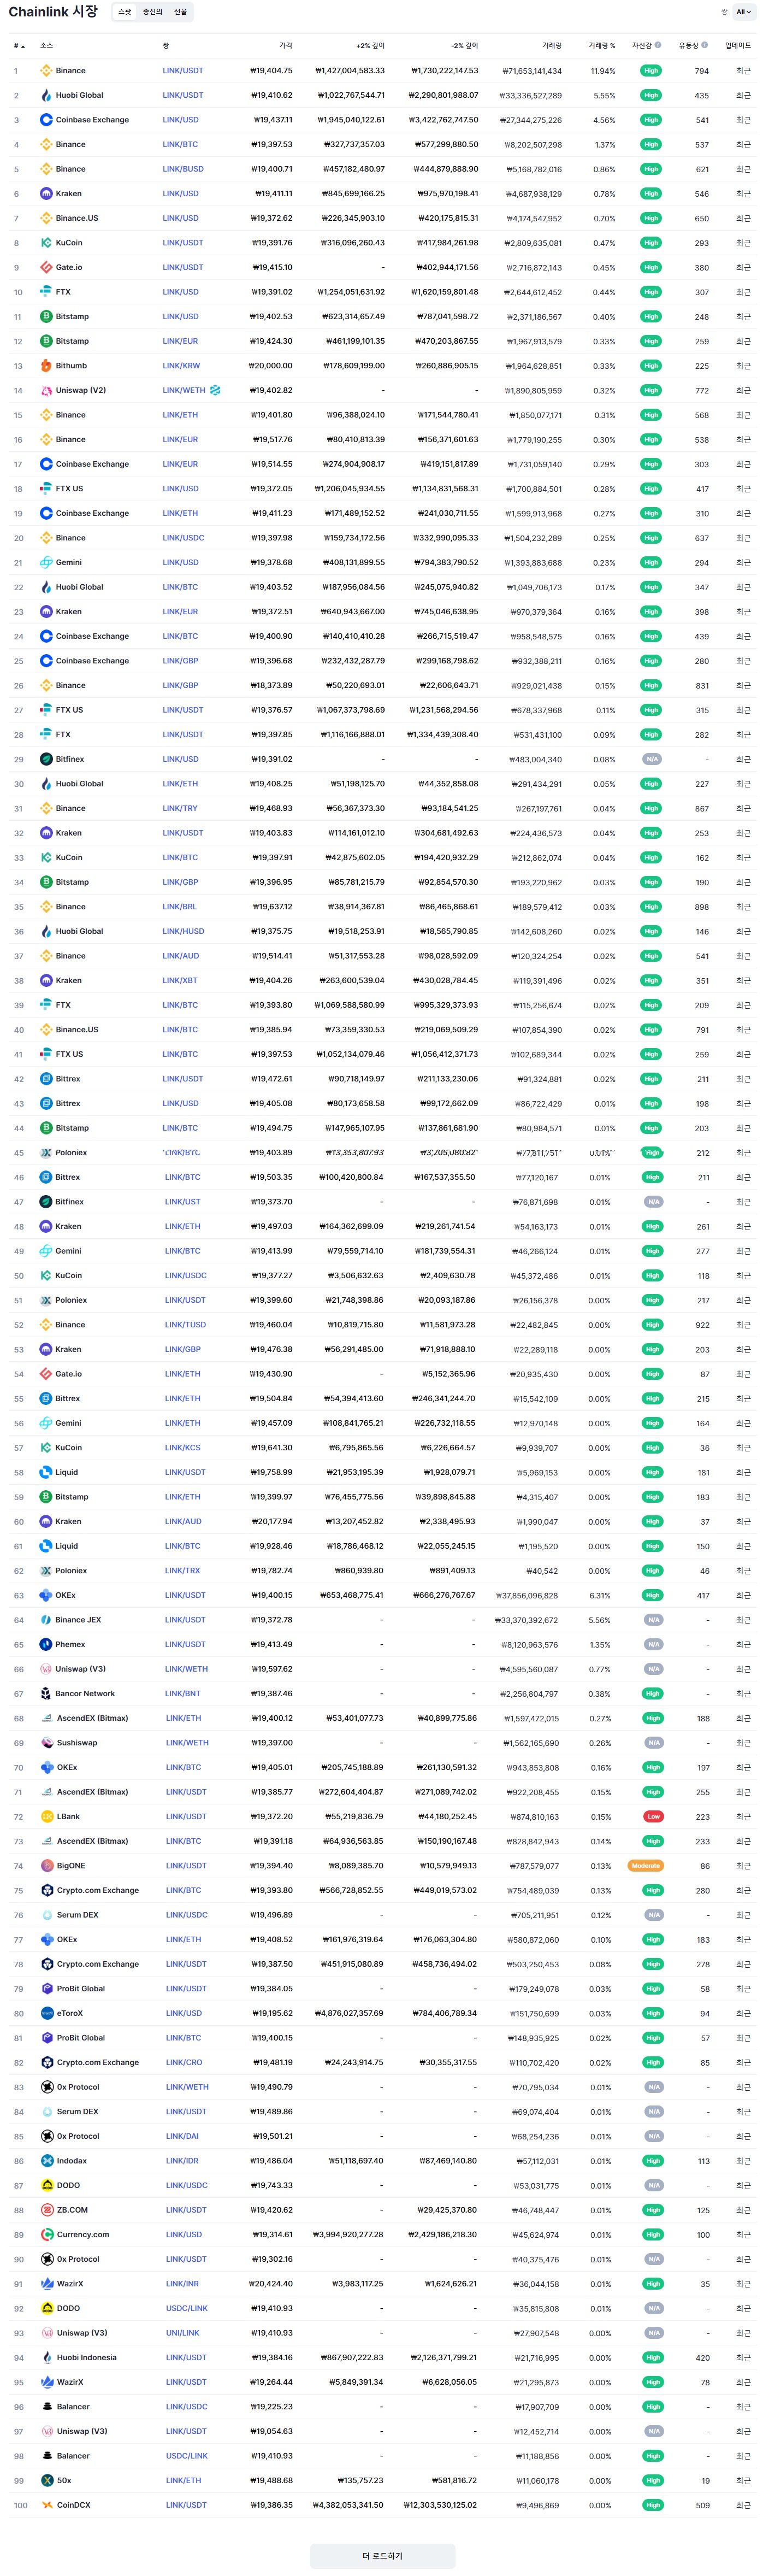Open the Bancor Network LINK/BNT link
The width and height of the screenshot is (769, 2576).
click(x=183, y=1693)
